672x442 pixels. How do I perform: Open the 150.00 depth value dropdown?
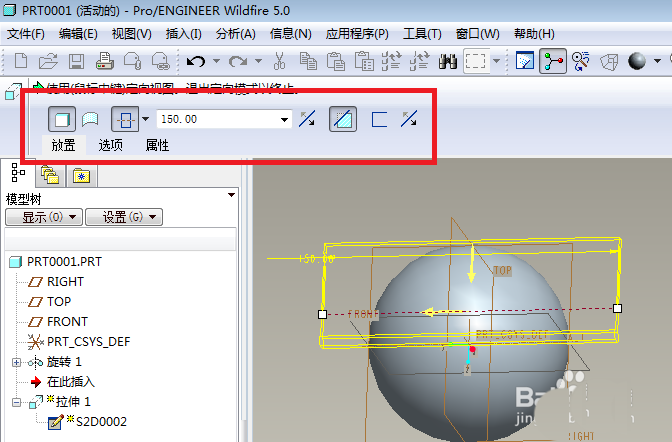(284, 119)
